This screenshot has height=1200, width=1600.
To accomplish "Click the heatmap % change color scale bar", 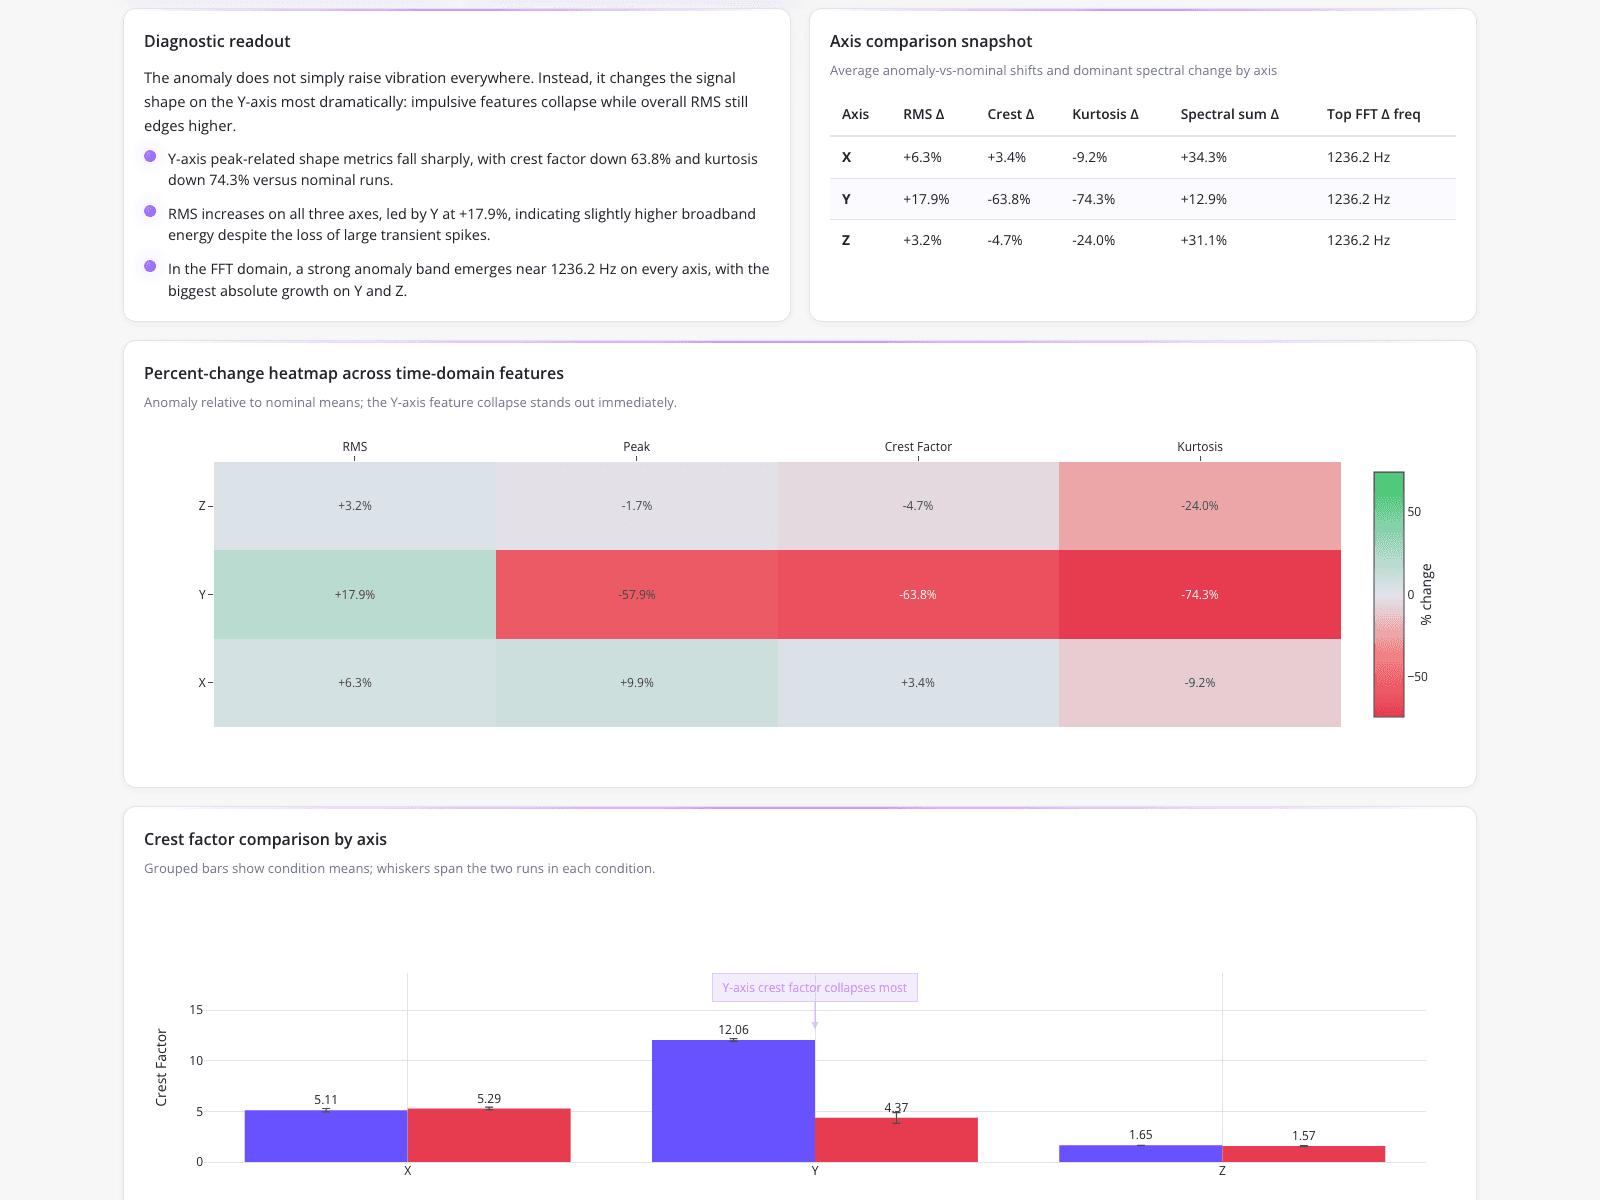I will (1389, 594).
